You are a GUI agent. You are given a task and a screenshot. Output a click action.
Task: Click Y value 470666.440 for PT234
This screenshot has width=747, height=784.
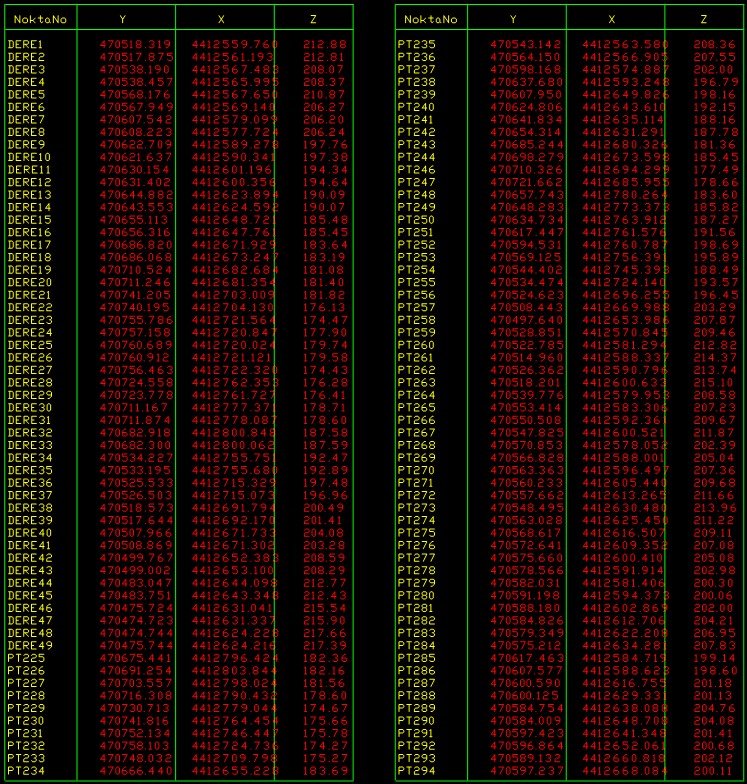pyautogui.click(x=135, y=770)
